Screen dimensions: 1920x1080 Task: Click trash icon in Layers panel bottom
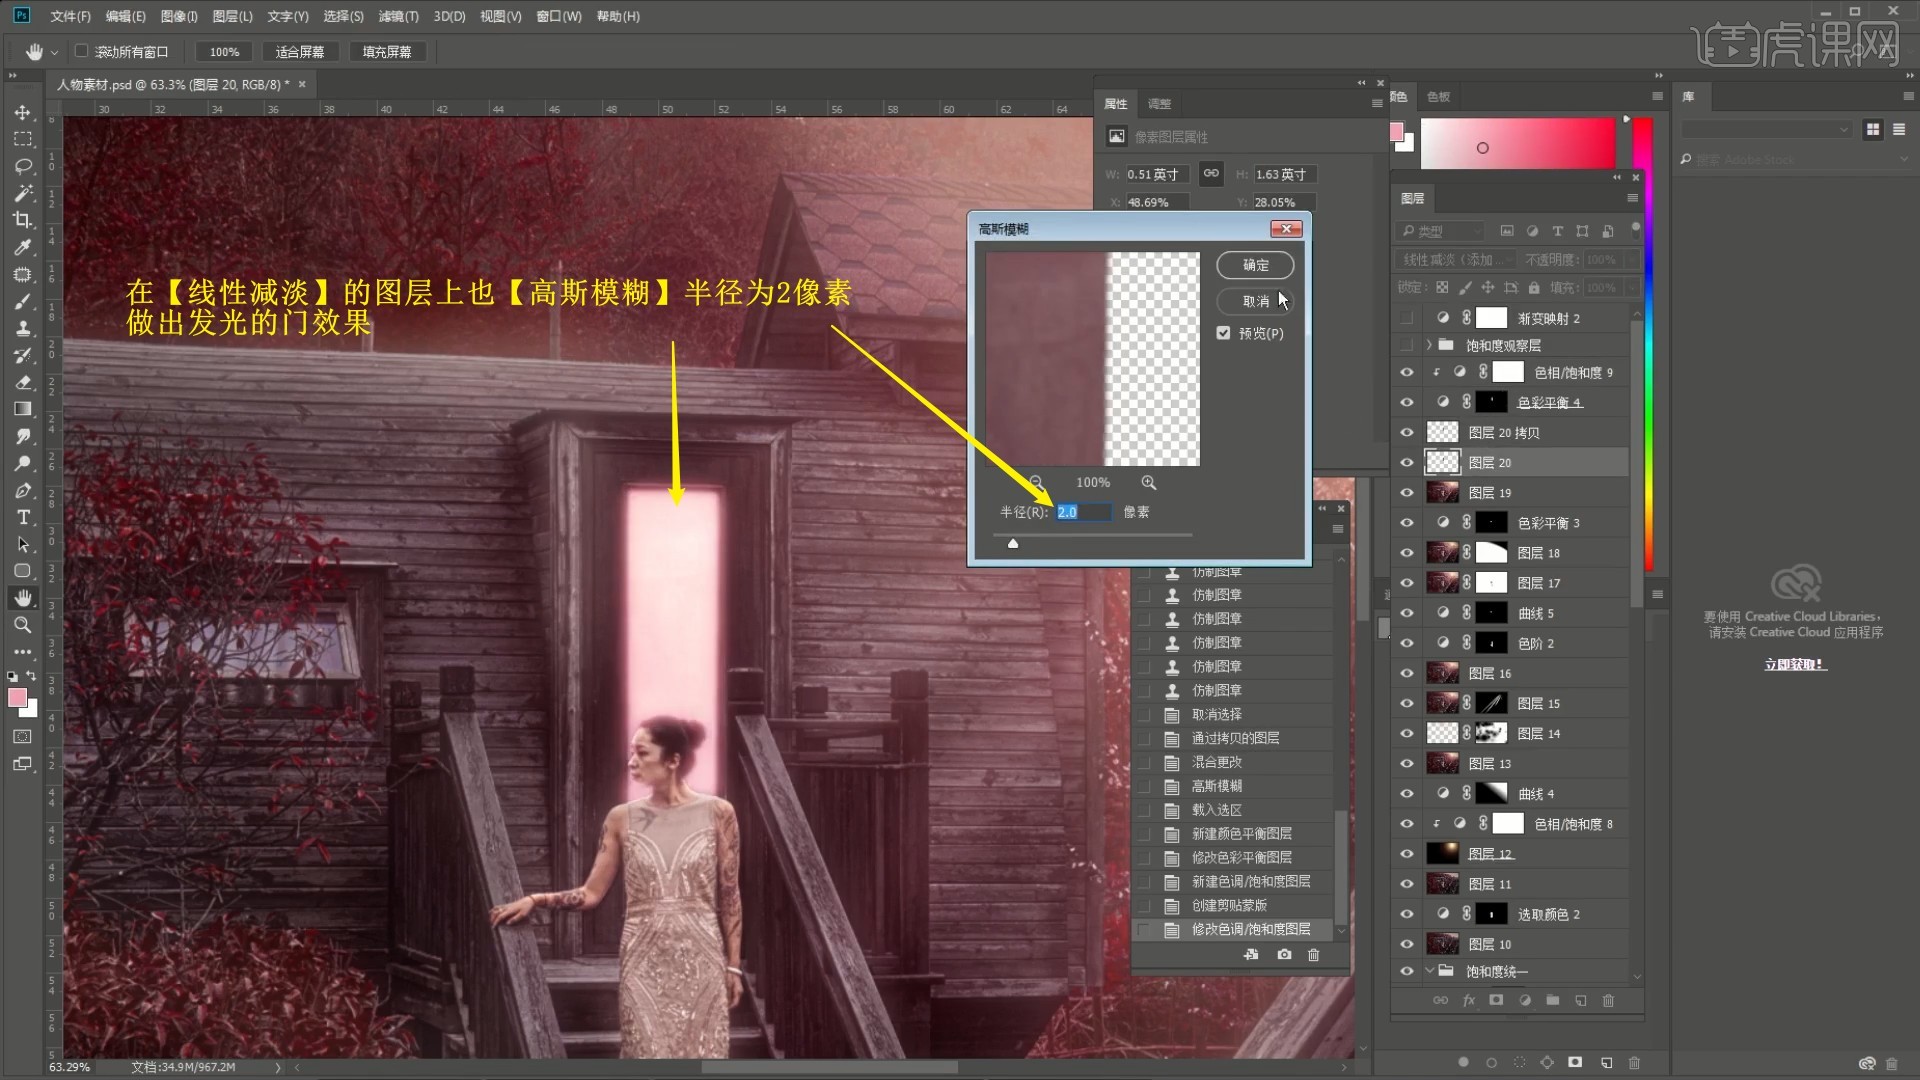1608,1000
